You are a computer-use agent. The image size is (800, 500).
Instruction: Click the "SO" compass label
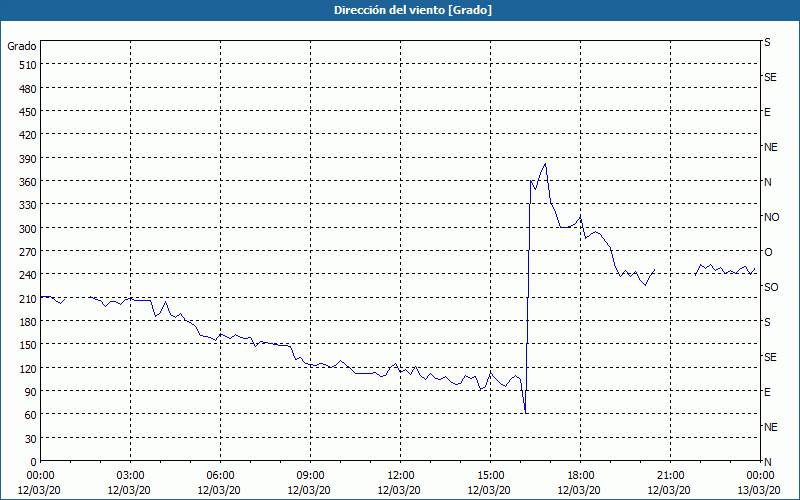[x=771, y=287]
